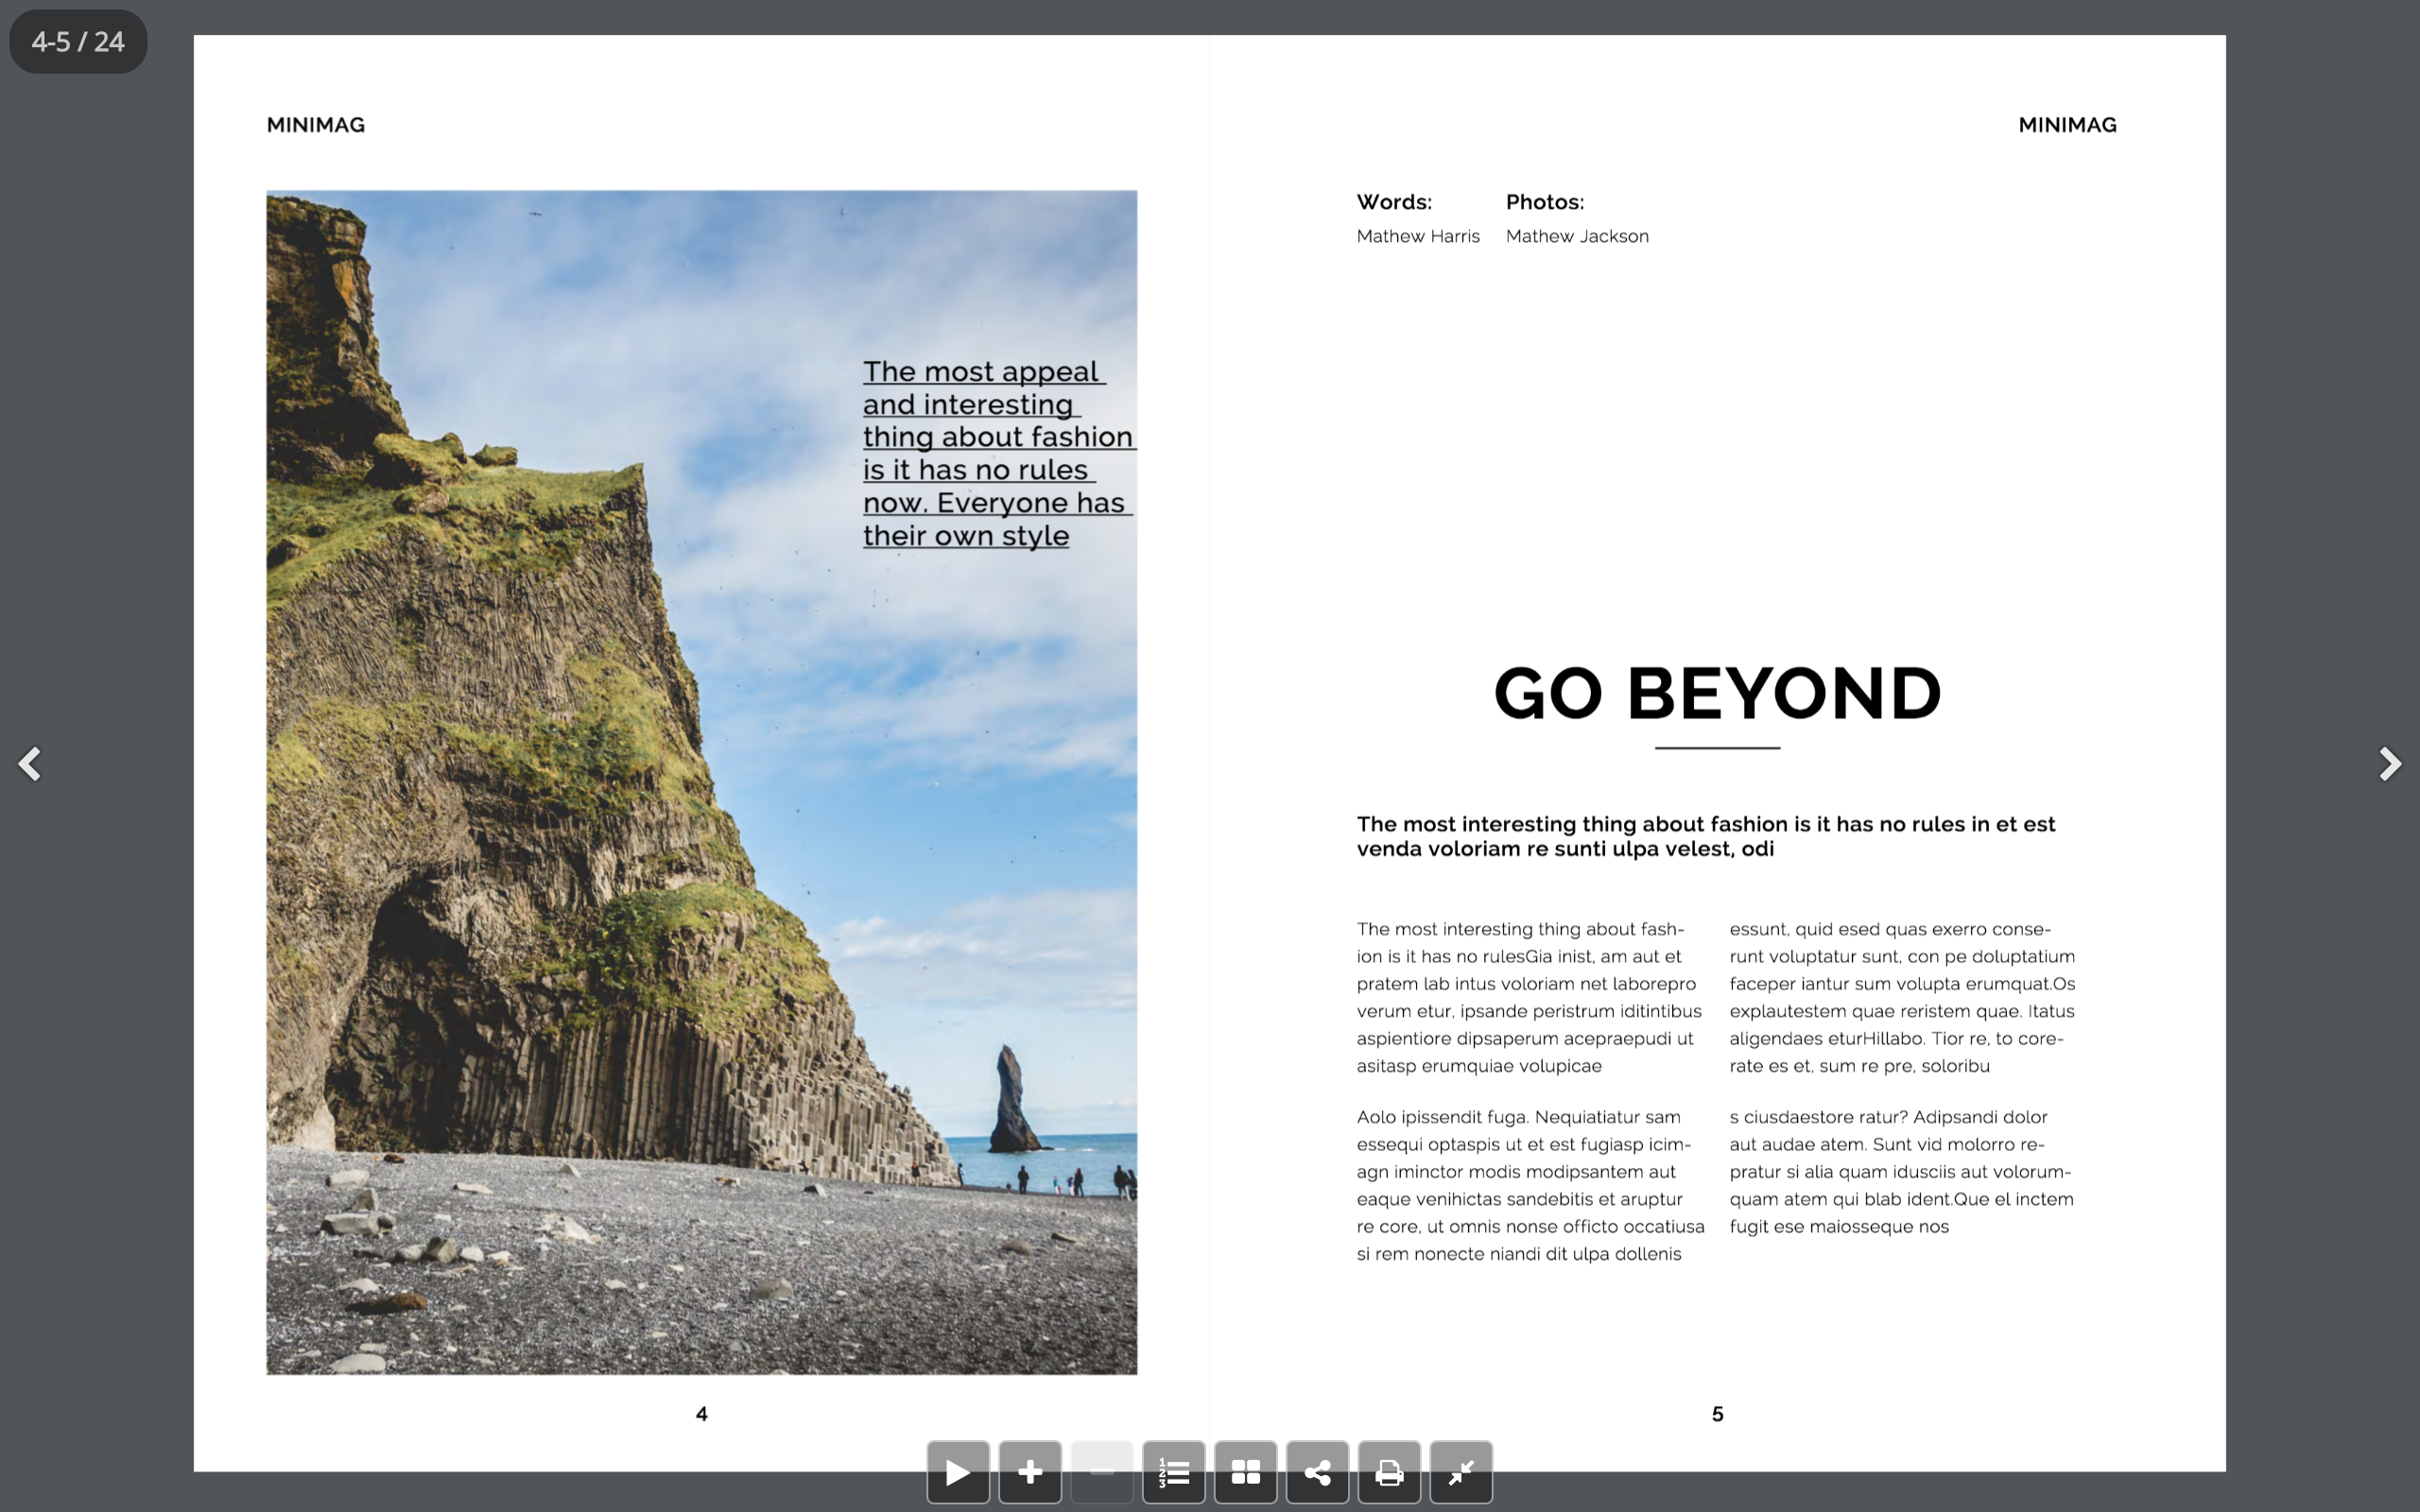Click the 4-5 / 24 page counter badge
The image size is (2420, 1512).
click(x=78, y=41)
